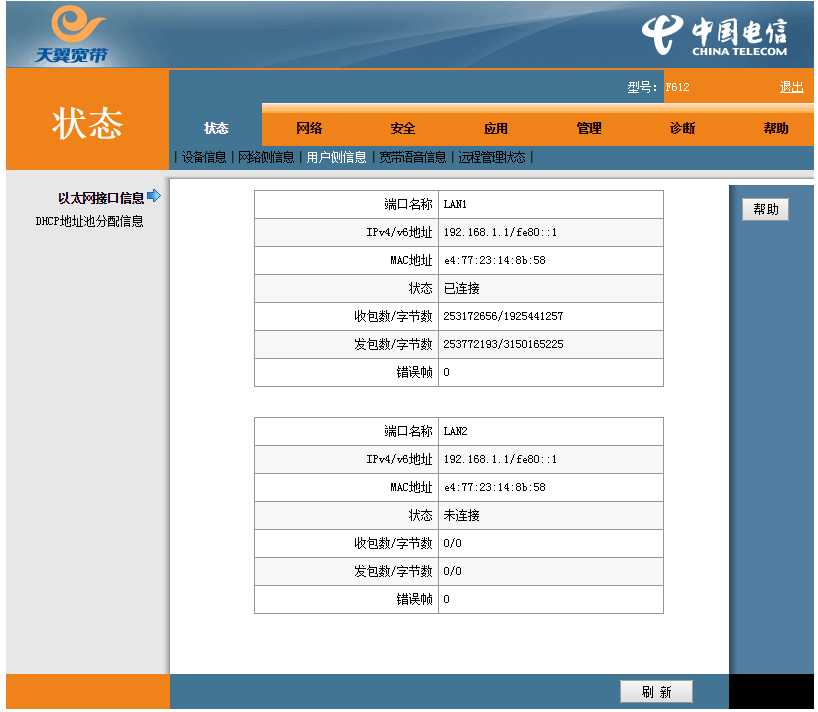Click the 状态 label in the LAN1 table

click(x=420, y=288)
